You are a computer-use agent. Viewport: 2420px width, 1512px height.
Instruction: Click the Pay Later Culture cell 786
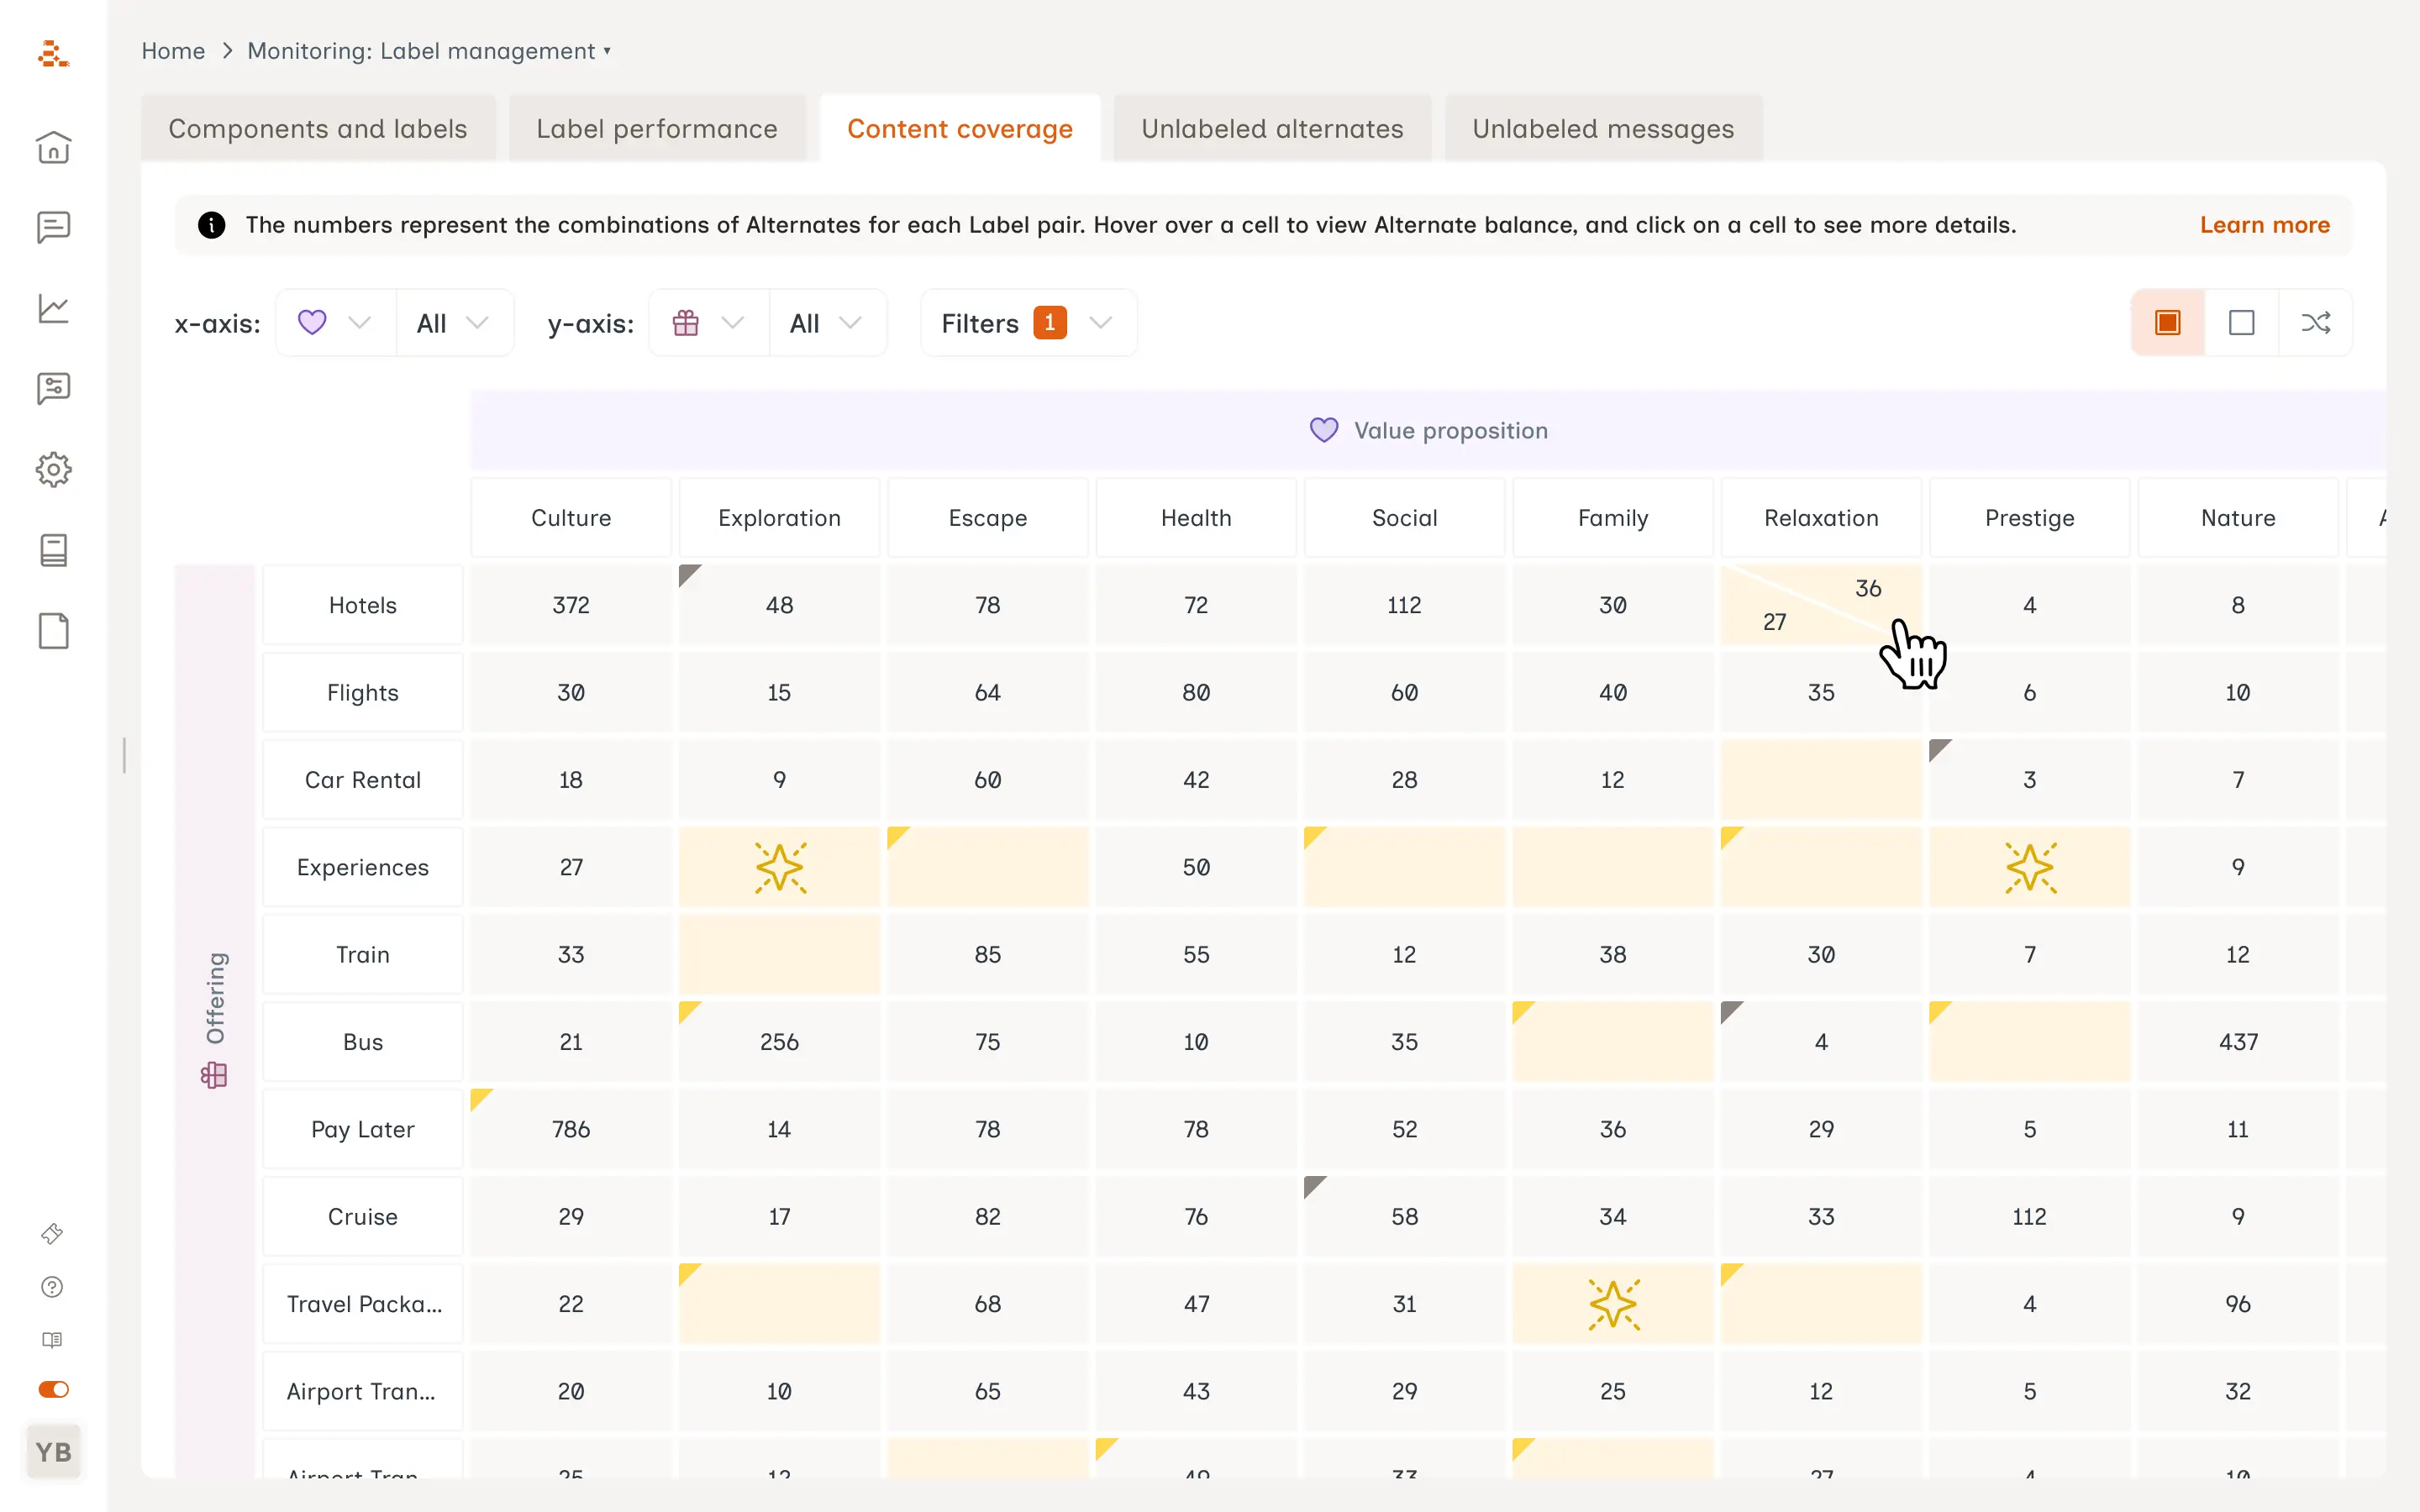click(571, 1129)
